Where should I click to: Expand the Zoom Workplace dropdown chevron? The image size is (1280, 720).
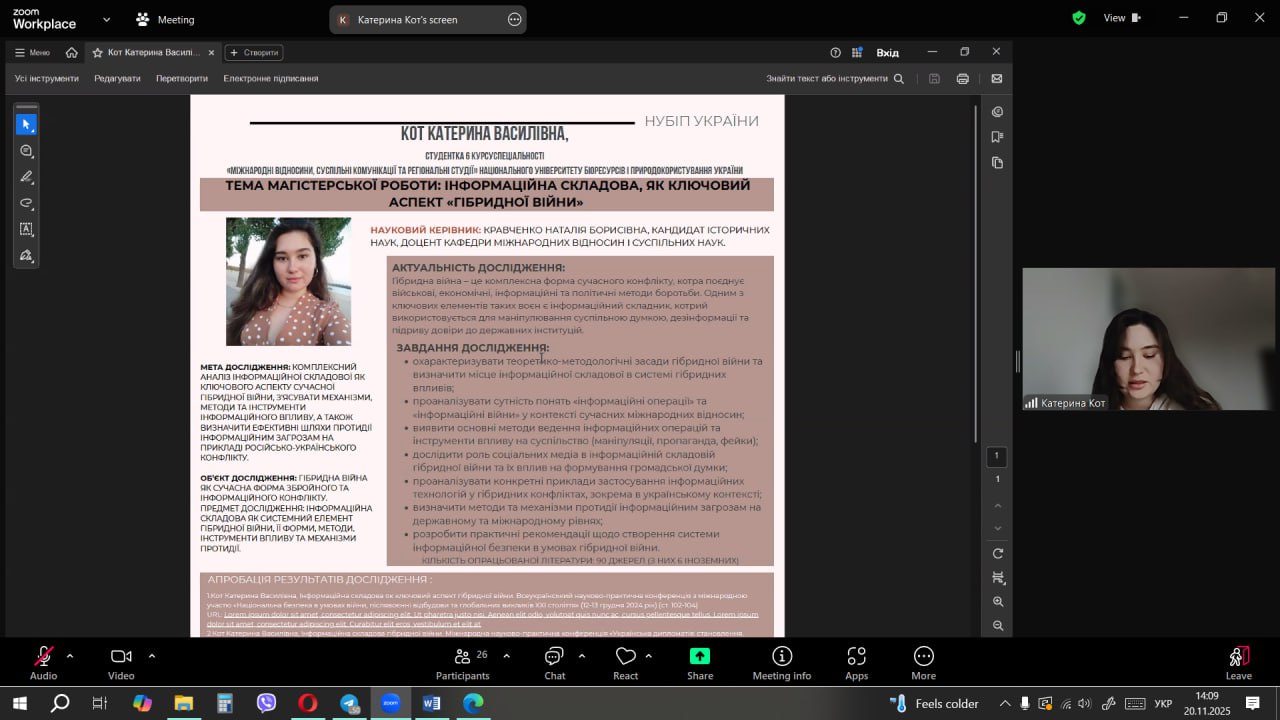coord(107,19)
